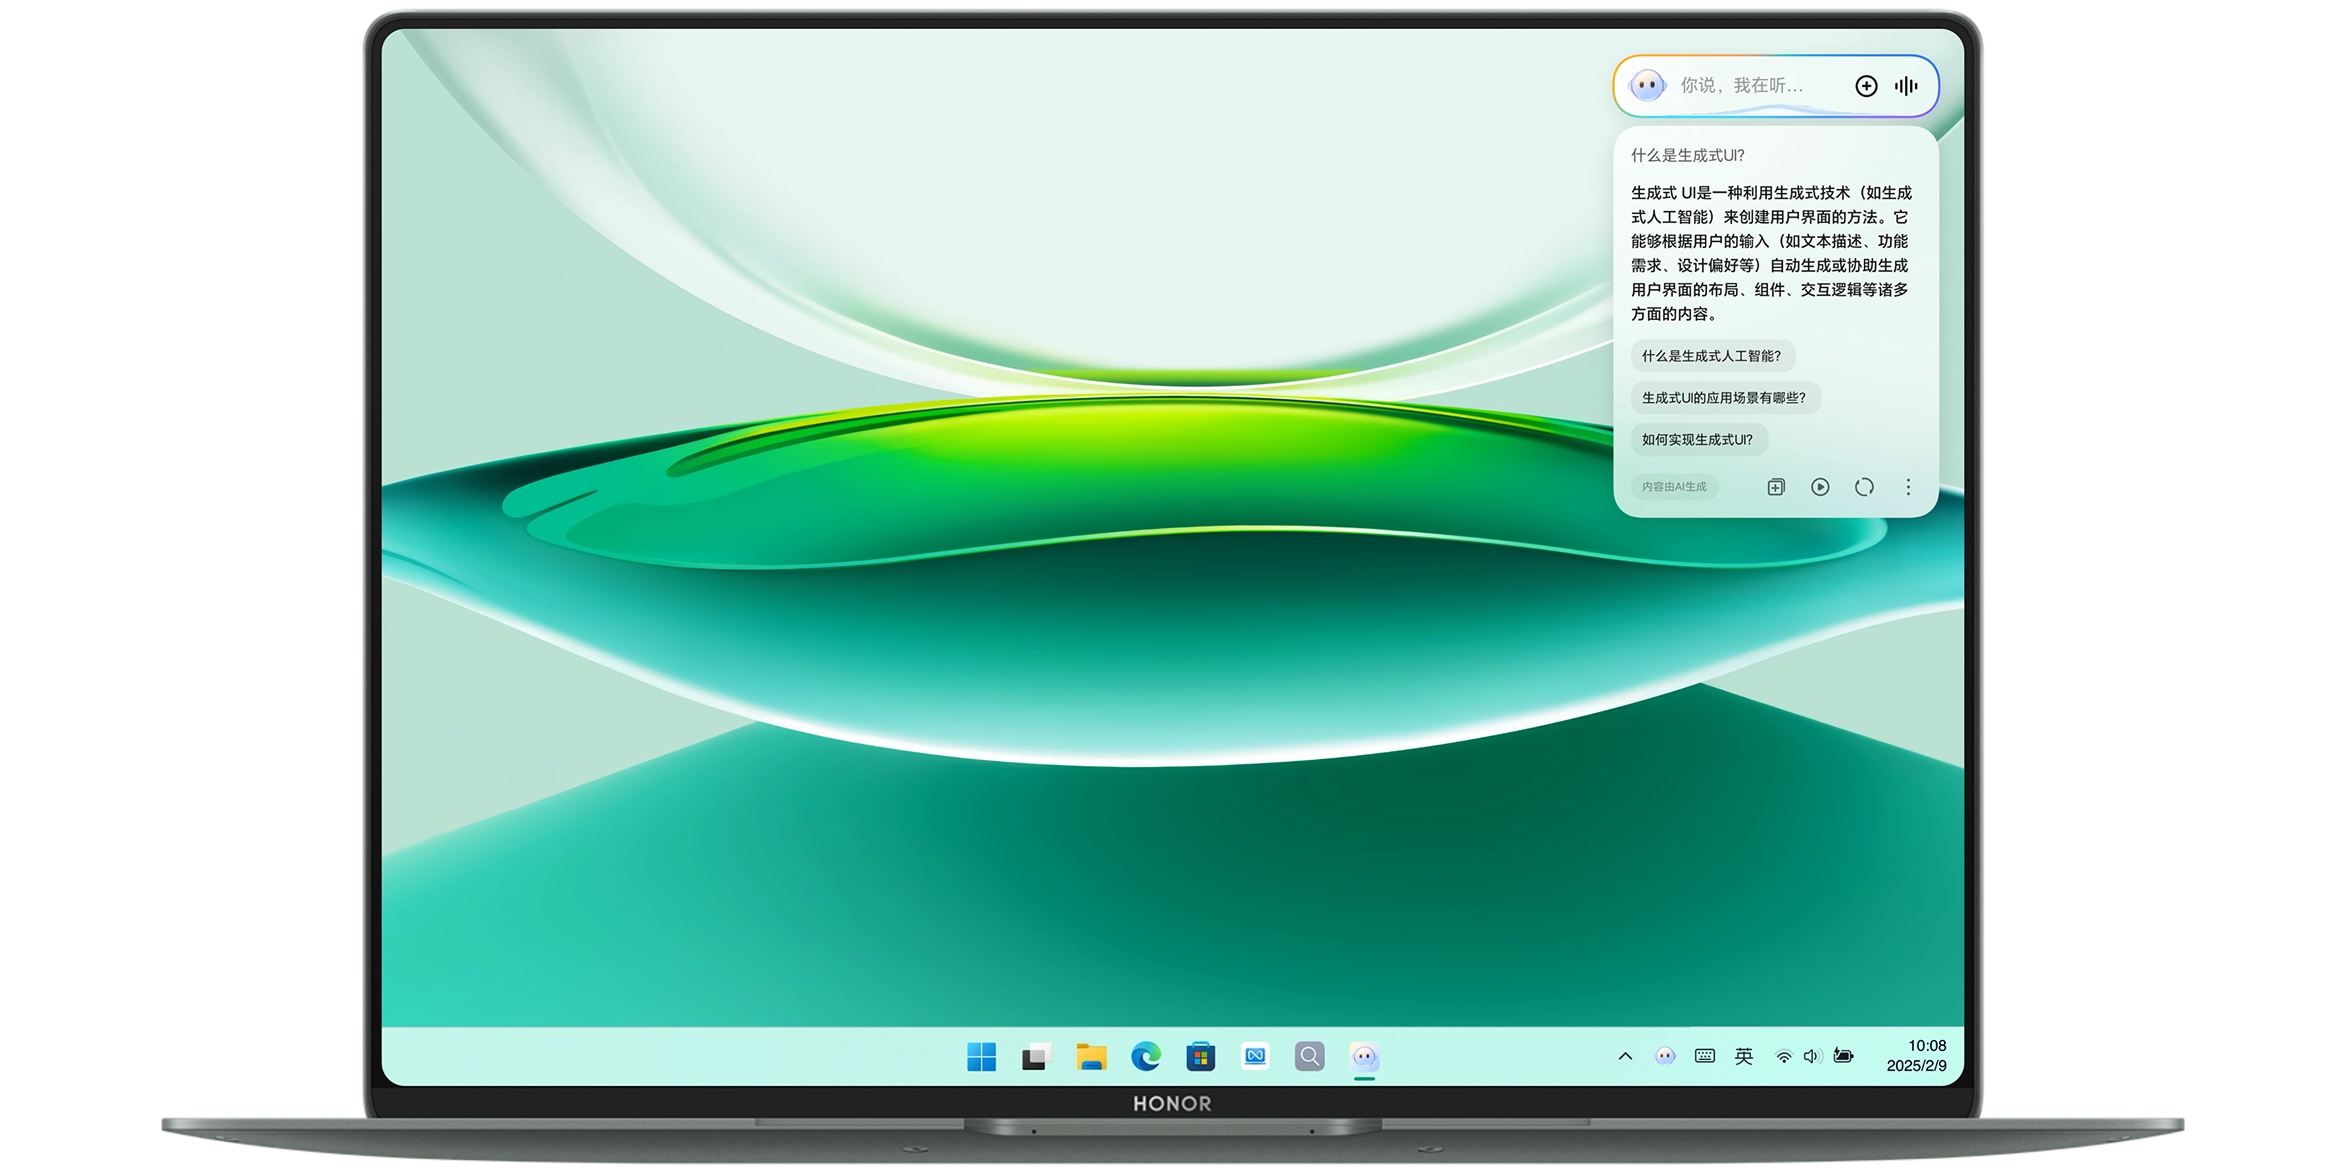This screenshot has height=1173, width=2346.
Task: Click the assistant robot avatar in the input bar
Action: click(x=1647, y=86)
